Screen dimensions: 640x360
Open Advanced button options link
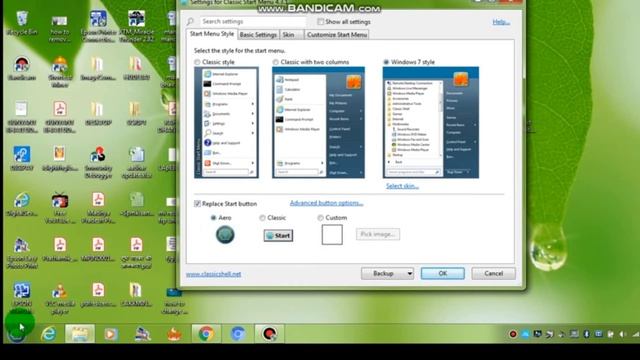[326, 203]
